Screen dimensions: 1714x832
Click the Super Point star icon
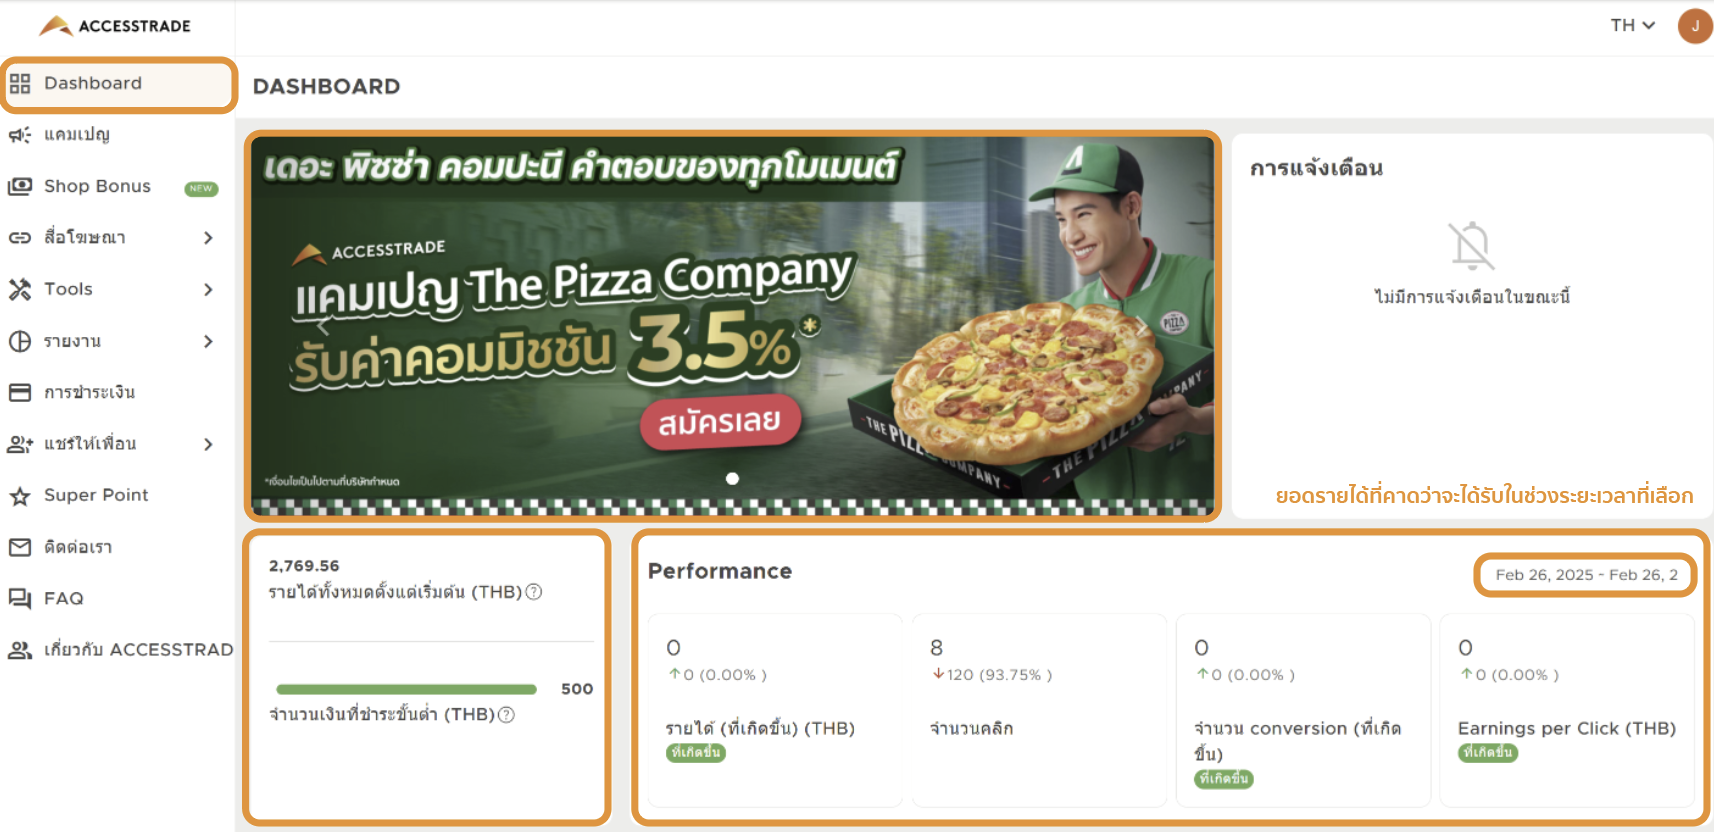[x=20, y=496]
